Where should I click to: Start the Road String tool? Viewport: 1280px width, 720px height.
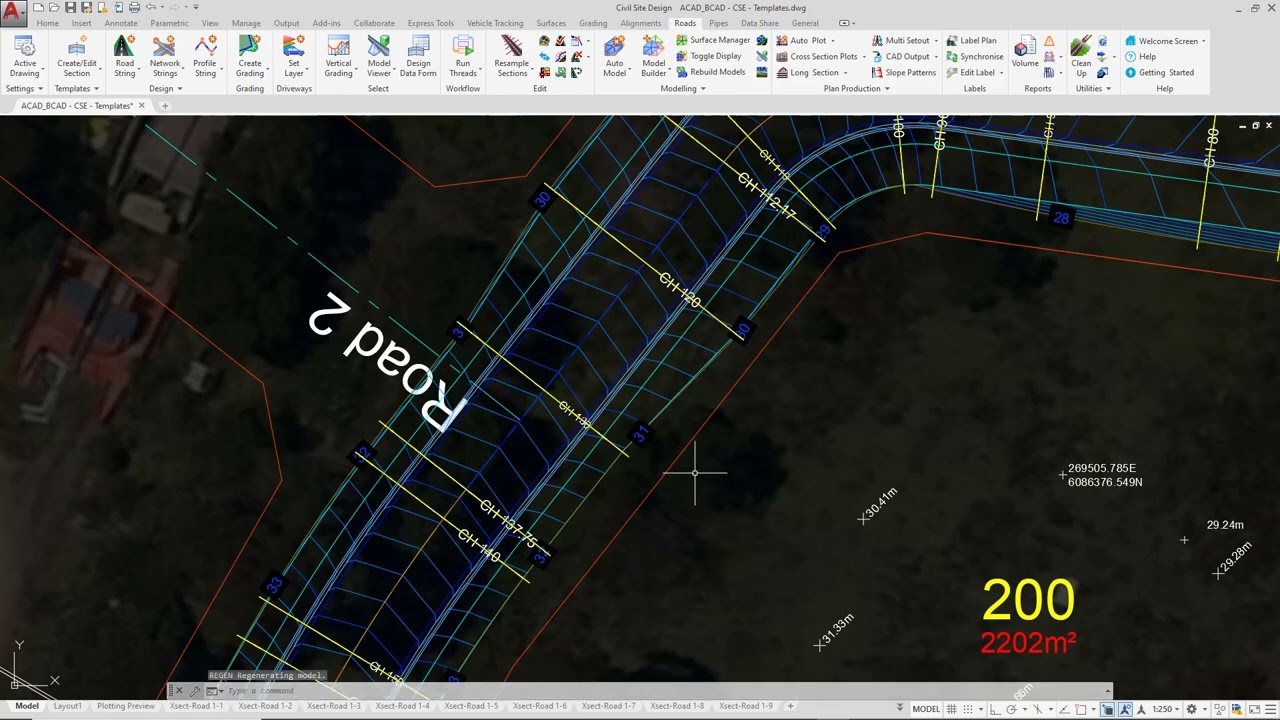(124, 56)
